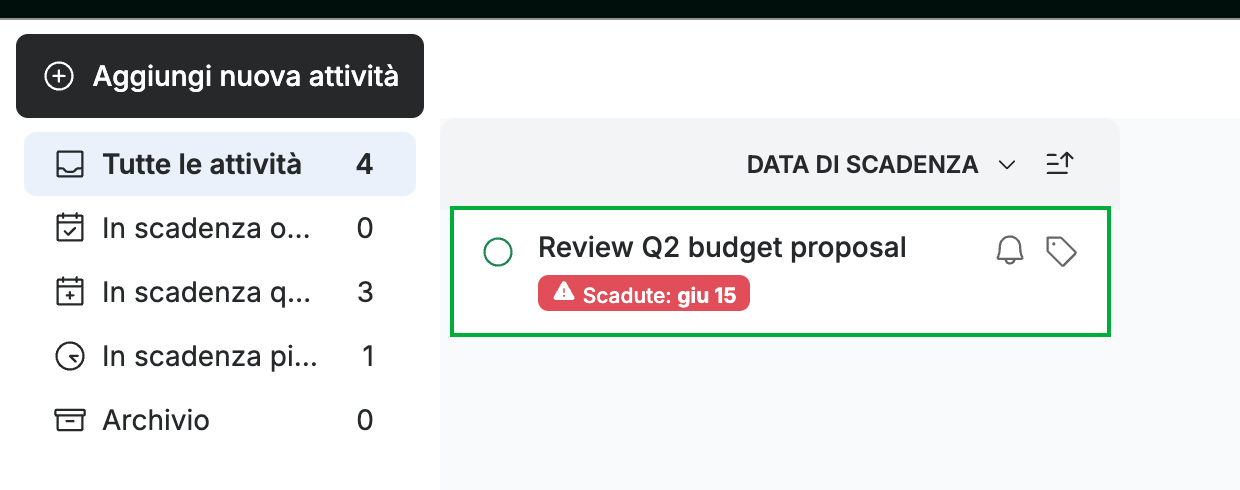The width and height of the screenshot is (1240, 490).
Task: Click the archive box icon beside Archivio
Action: (x=69, y=420)
